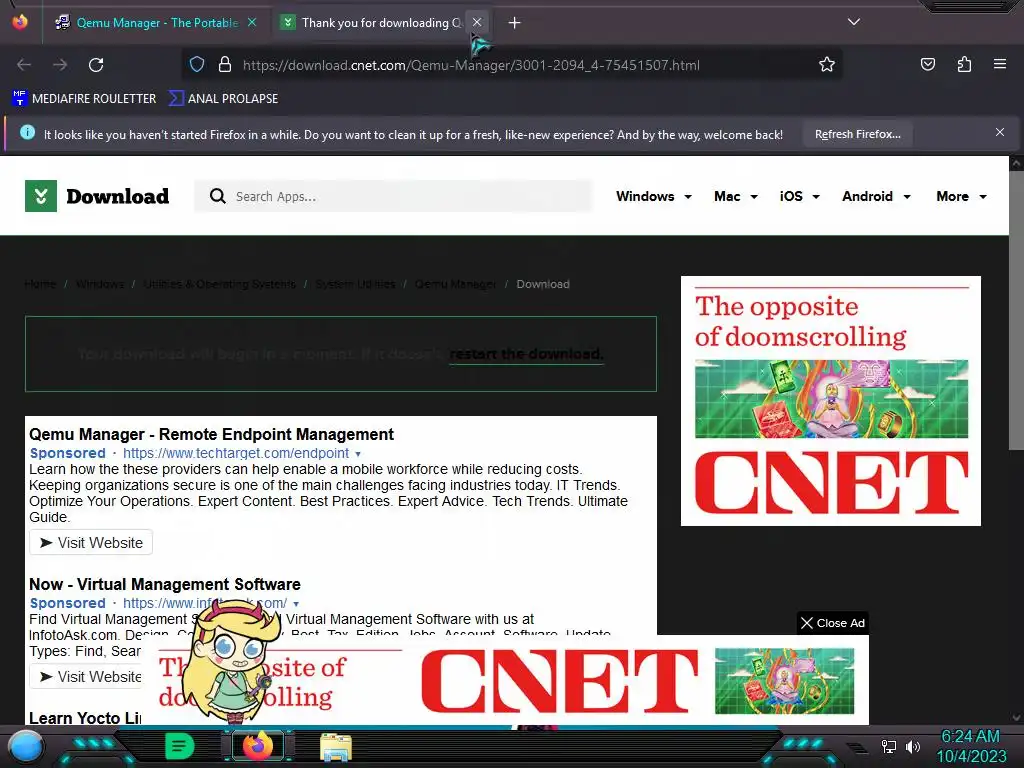Select the Thank you for downloading tab
Screen dimensions: 1024x768
coord(381,23)
